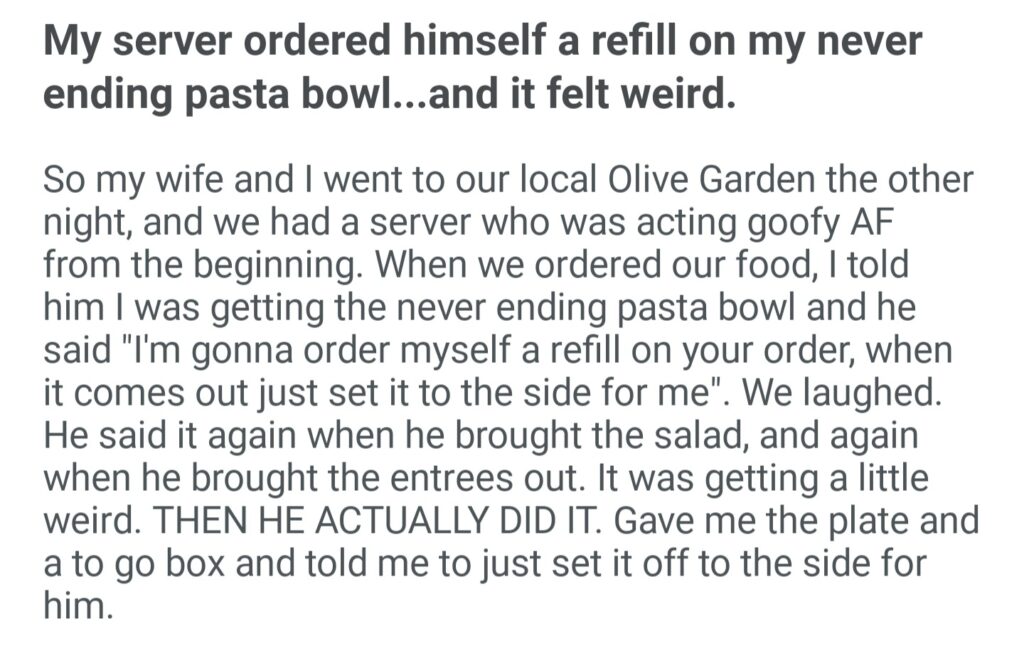Open the post title about the server's refill
1024x668 pixels.
(x=482, y=71)
